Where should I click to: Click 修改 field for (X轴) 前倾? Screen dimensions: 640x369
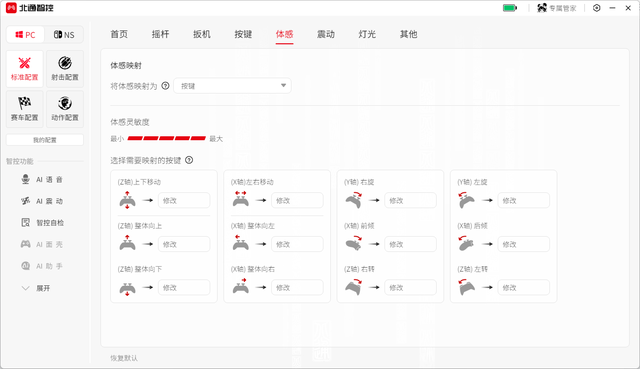tap(410, 244)
